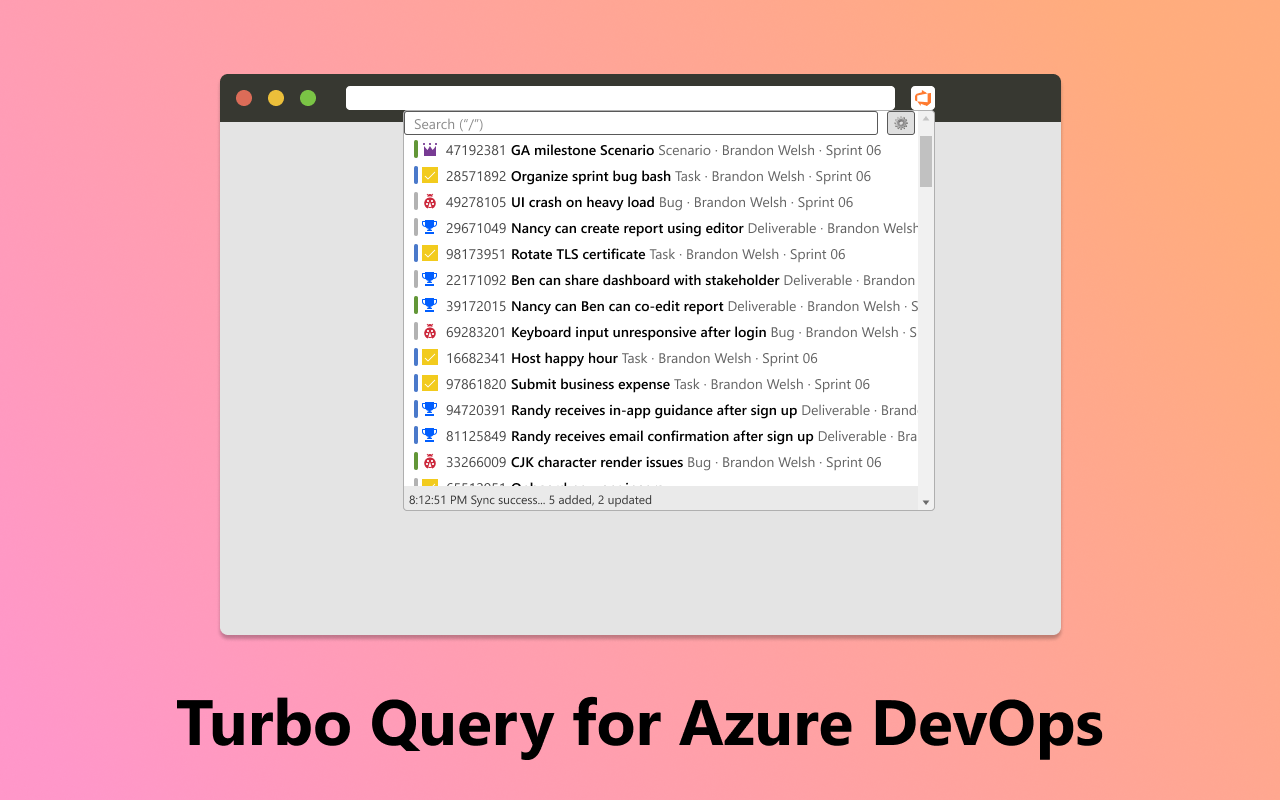Open work item 39172015 Nancy can Ben can co-edit report
This screenshot has height=800, width=1280.
click(x=615, y=305)
